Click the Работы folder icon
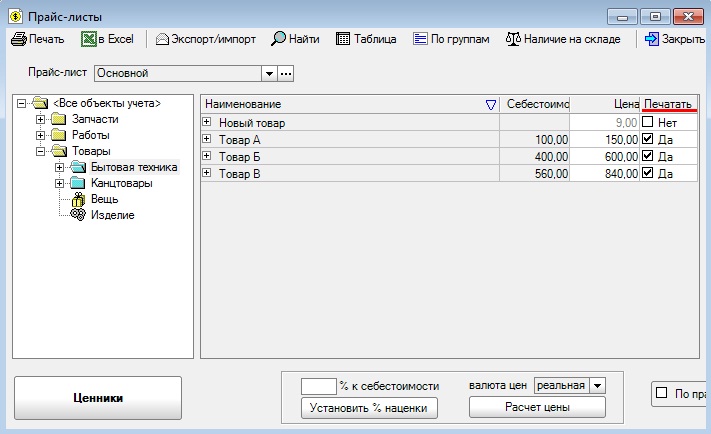The width and height of the screenshot is (711, 434). pos(58,135)
